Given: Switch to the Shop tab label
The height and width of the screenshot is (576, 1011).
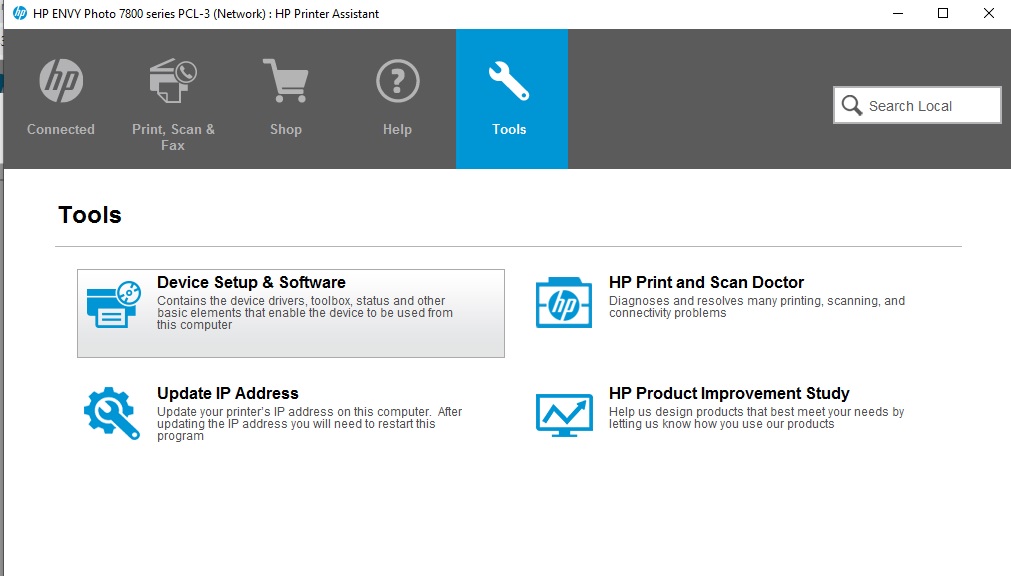Looking at the screenshot, I should click(286, 129).
